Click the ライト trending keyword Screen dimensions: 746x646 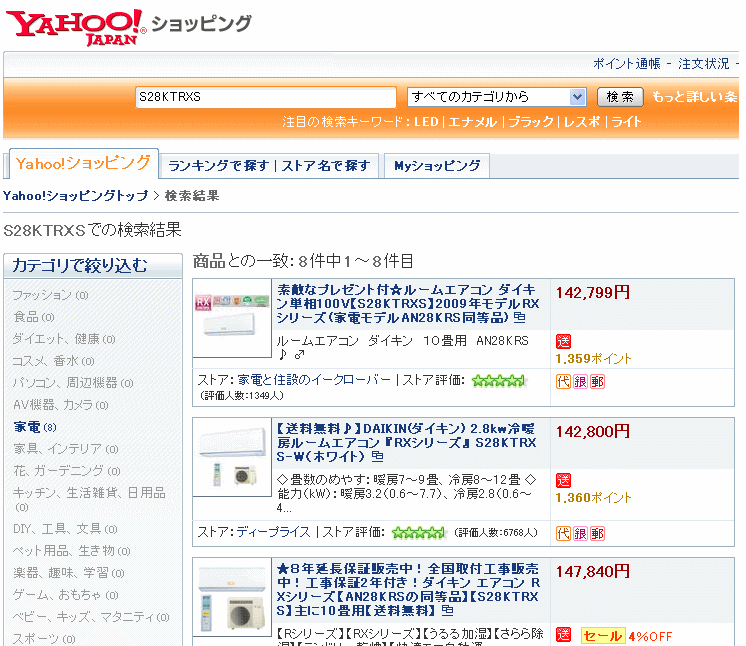[x=626, y=122]
